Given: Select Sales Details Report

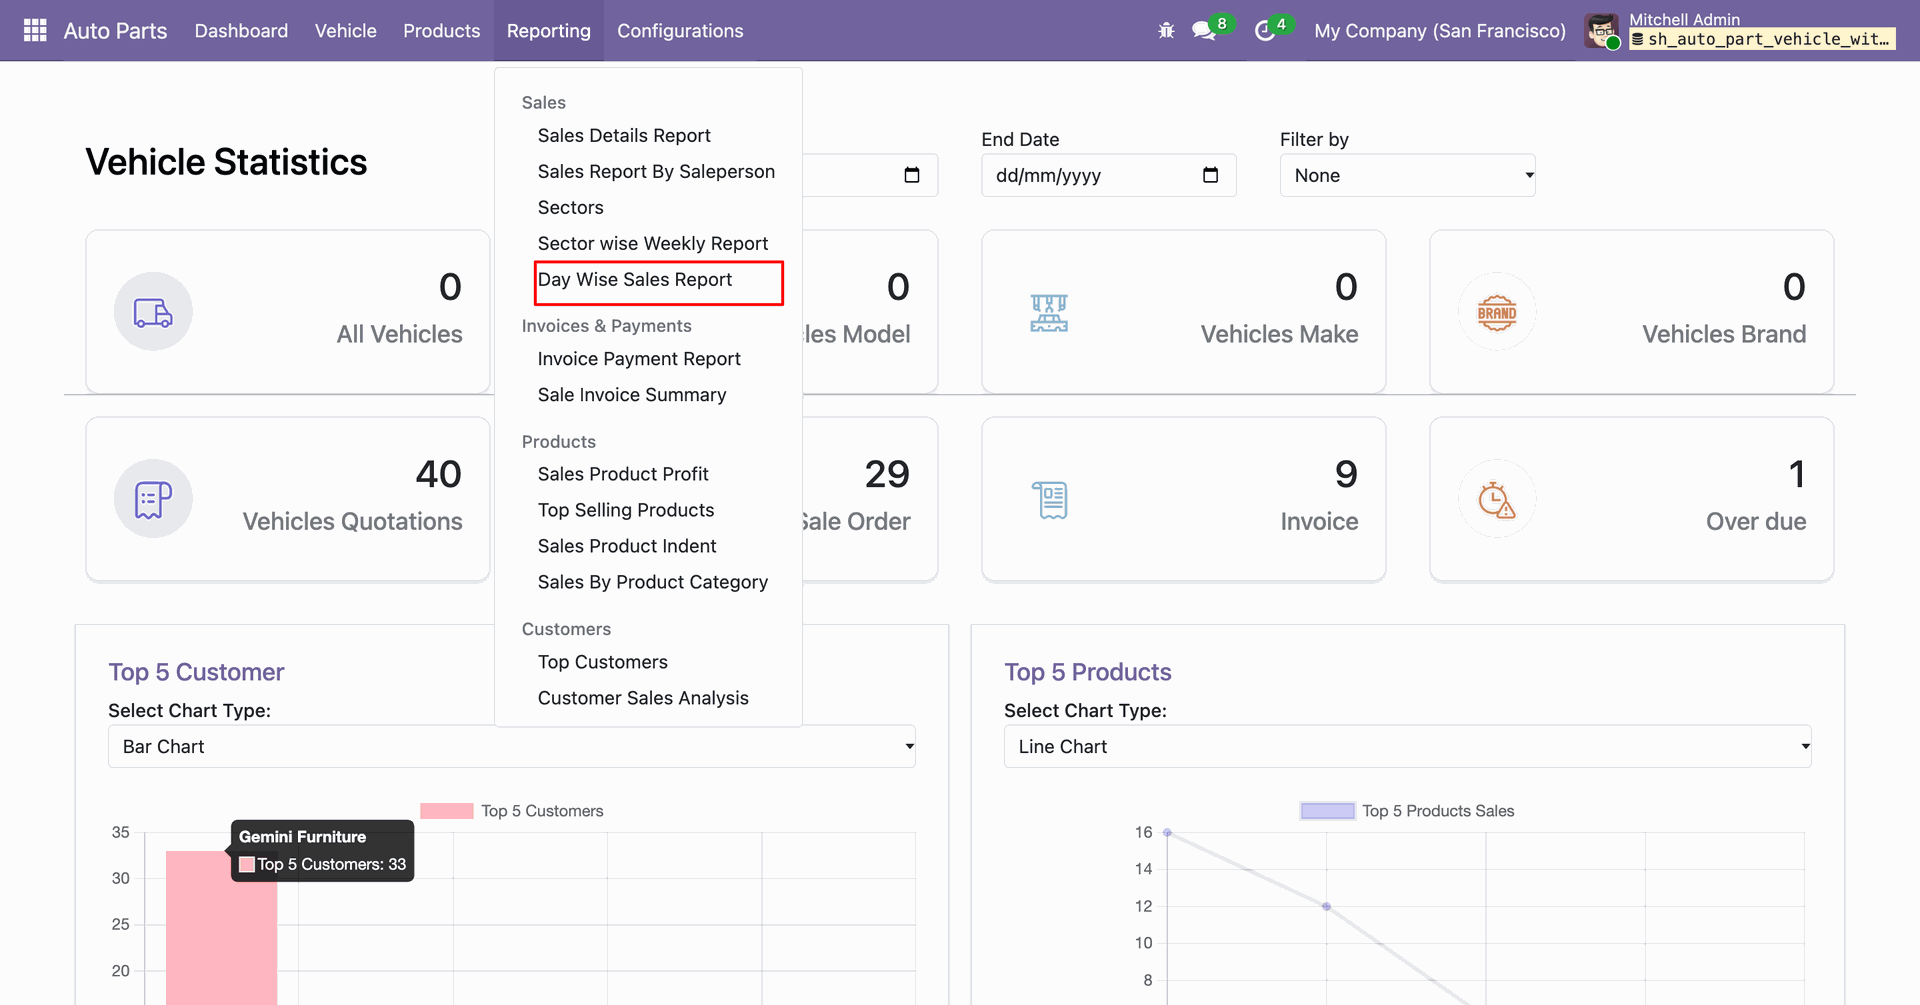Looking at the screenshot, I should 624,136.
